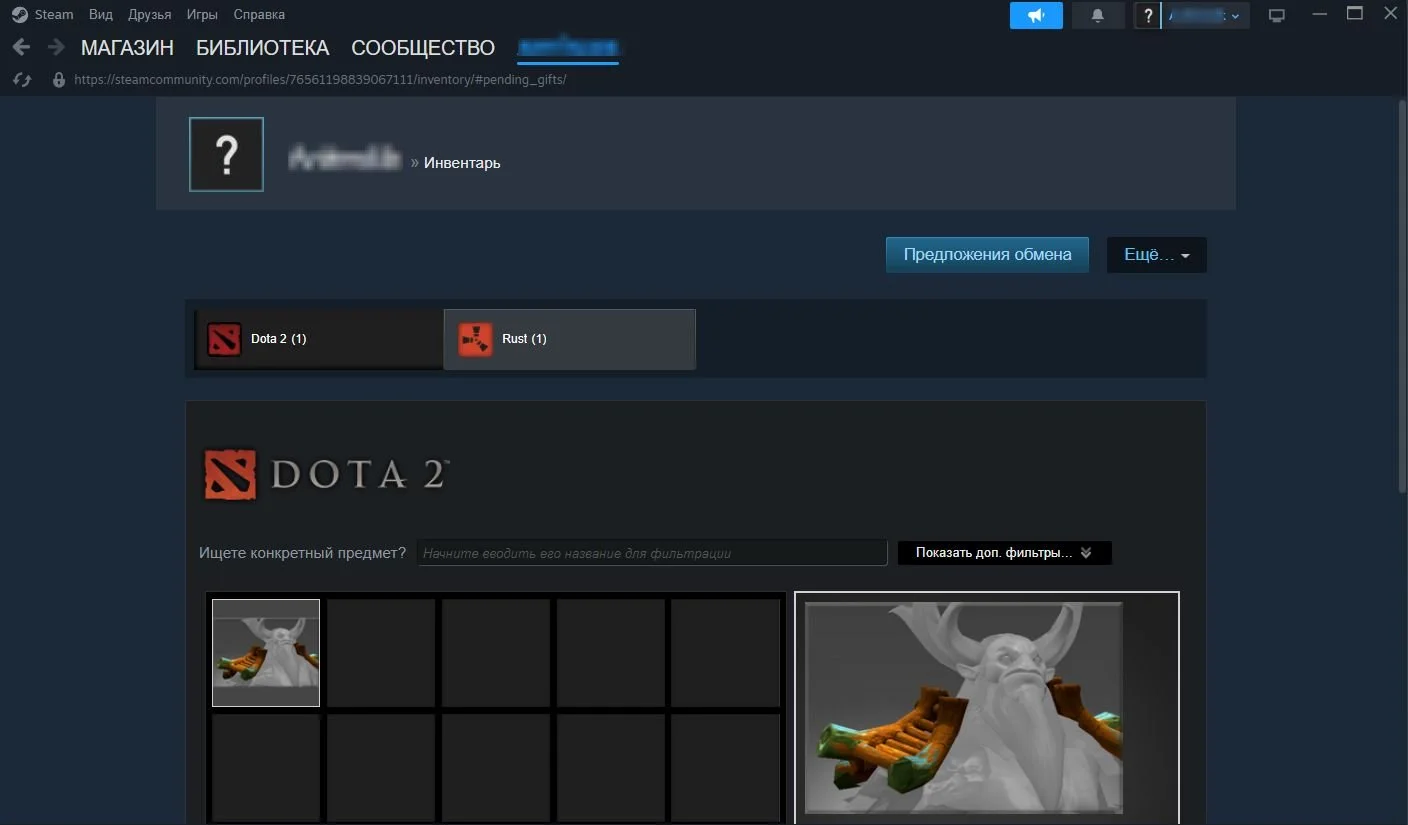Go back with the left arrow

21,47
